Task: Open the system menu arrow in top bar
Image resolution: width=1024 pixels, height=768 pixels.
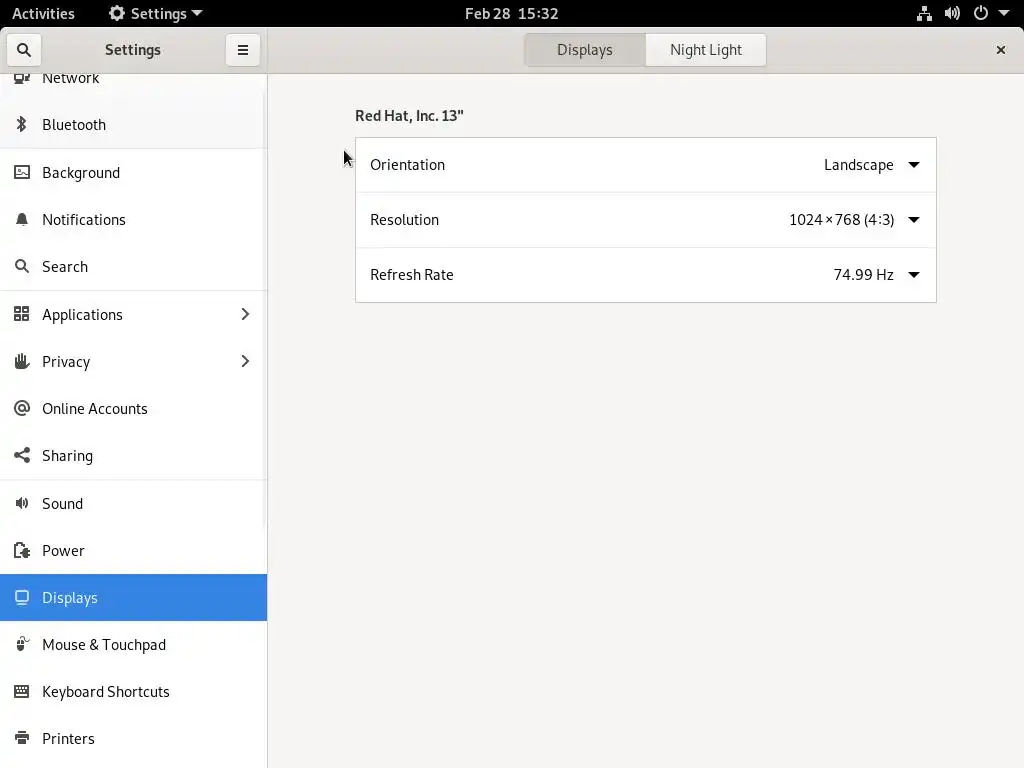Action: [1004, 13]
